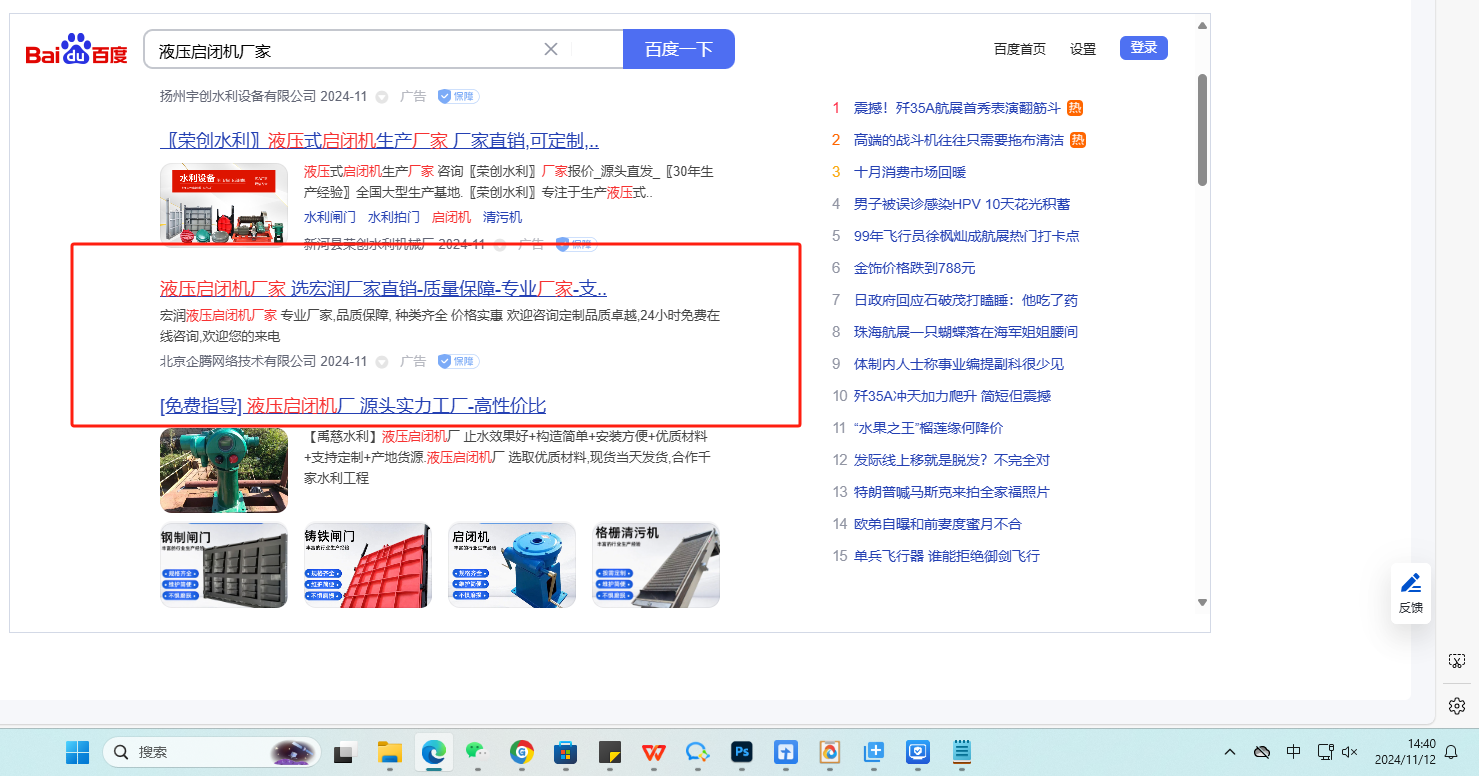The image size is (1479, 776).
Task: Toggle the 中 input method indicator
Action: point(1293,752)
